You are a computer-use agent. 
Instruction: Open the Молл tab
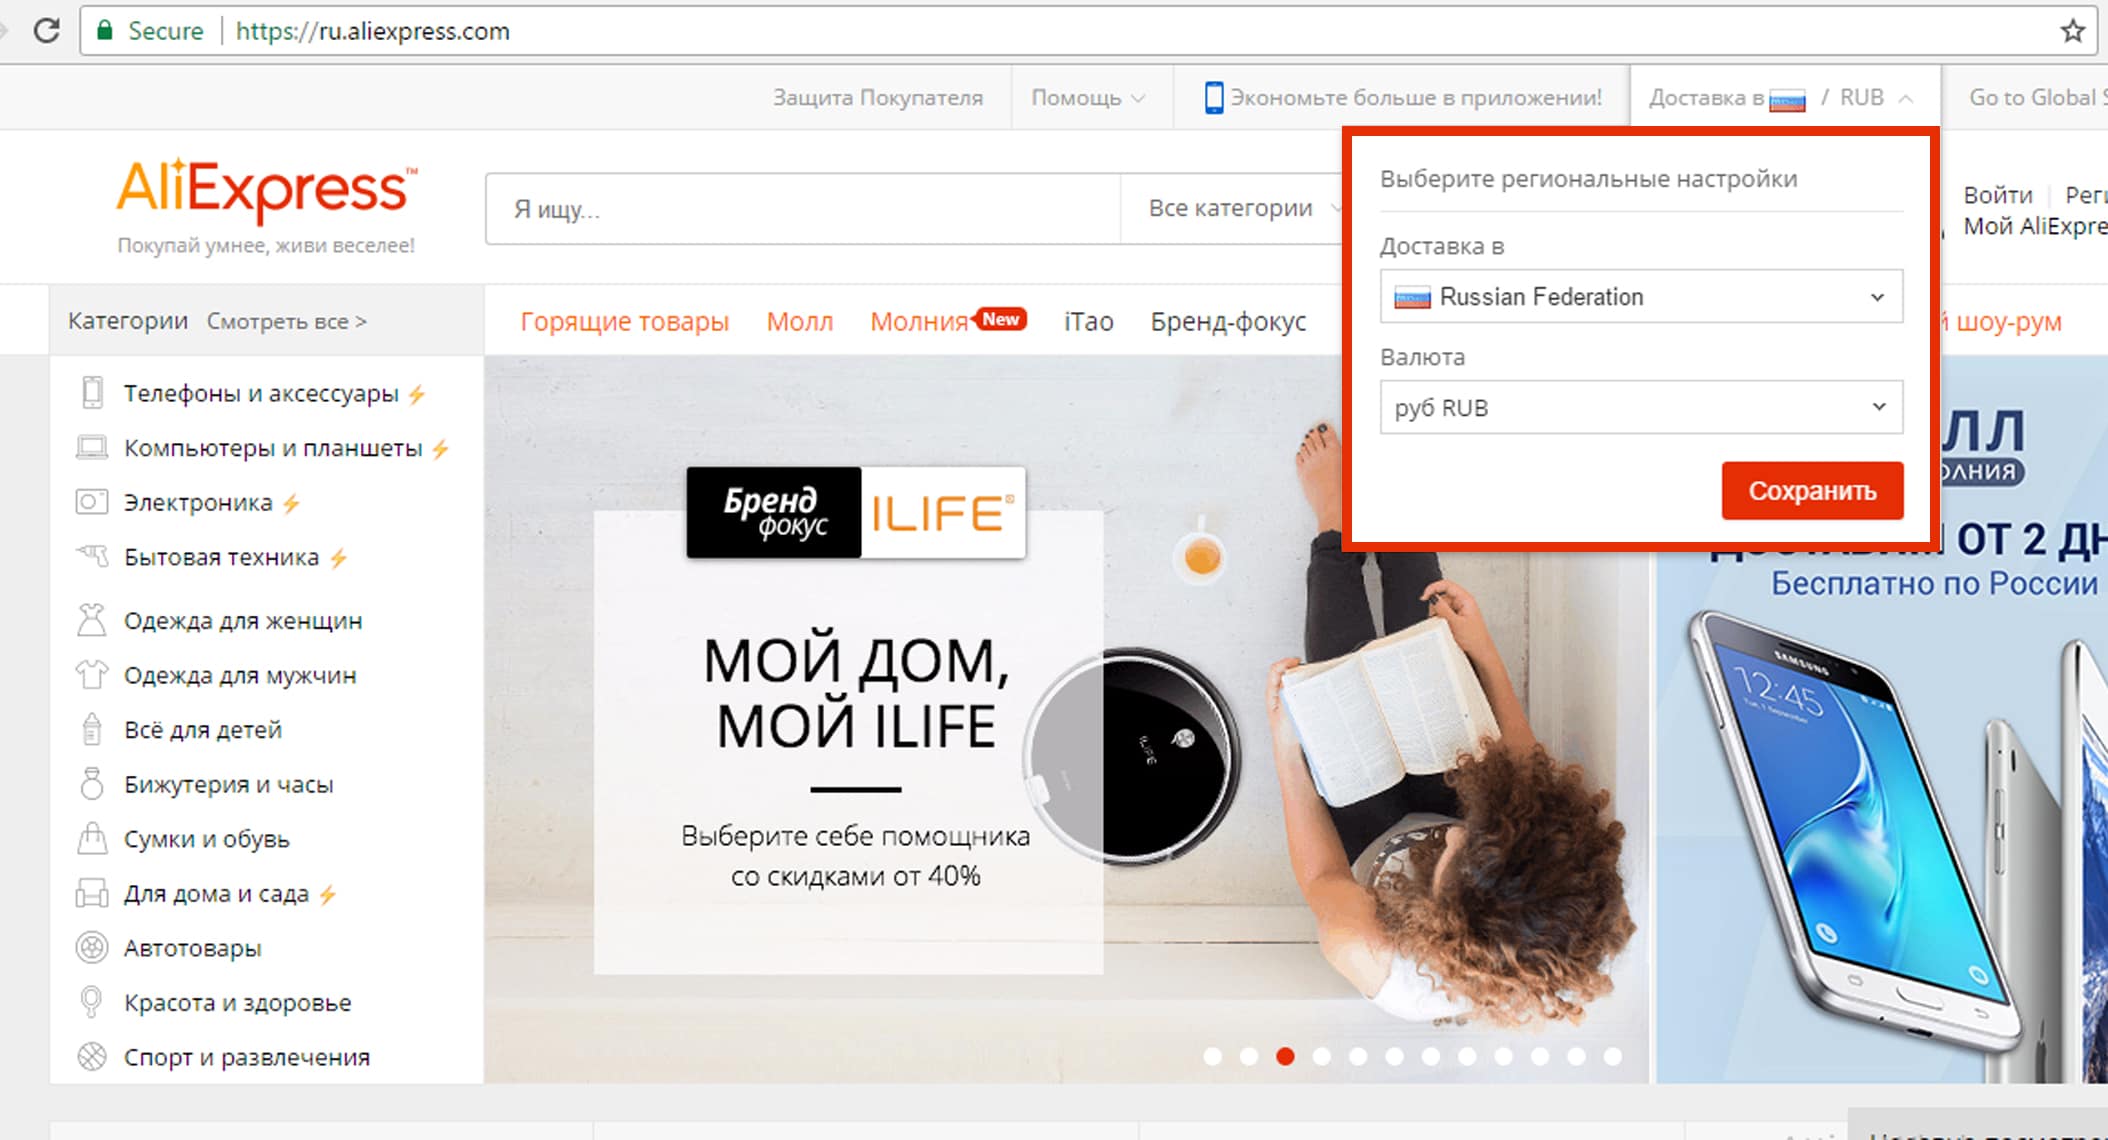(x=800, y=321)
